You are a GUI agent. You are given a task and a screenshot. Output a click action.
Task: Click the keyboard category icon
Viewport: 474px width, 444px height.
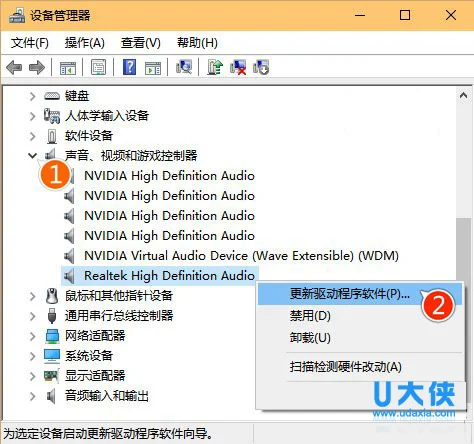(52, 96)
